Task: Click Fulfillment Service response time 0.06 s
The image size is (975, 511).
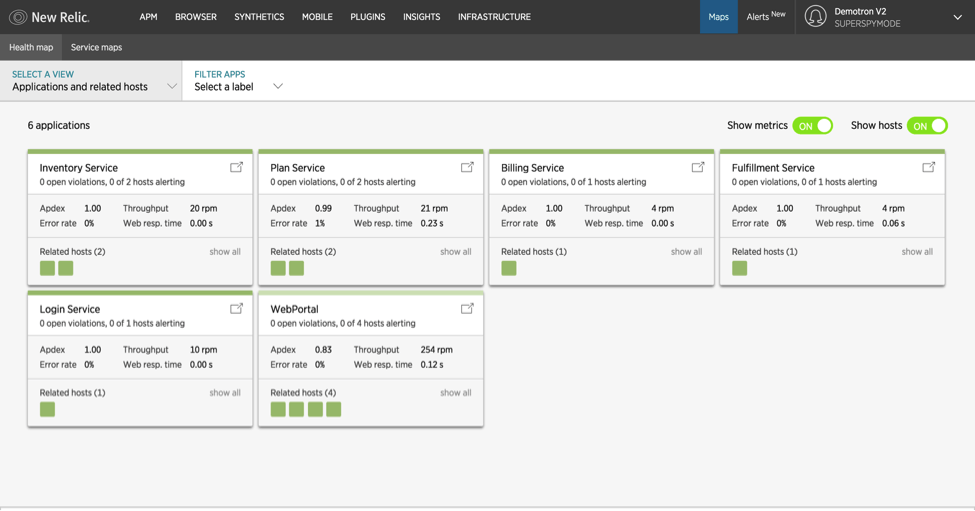Action: 894,224
